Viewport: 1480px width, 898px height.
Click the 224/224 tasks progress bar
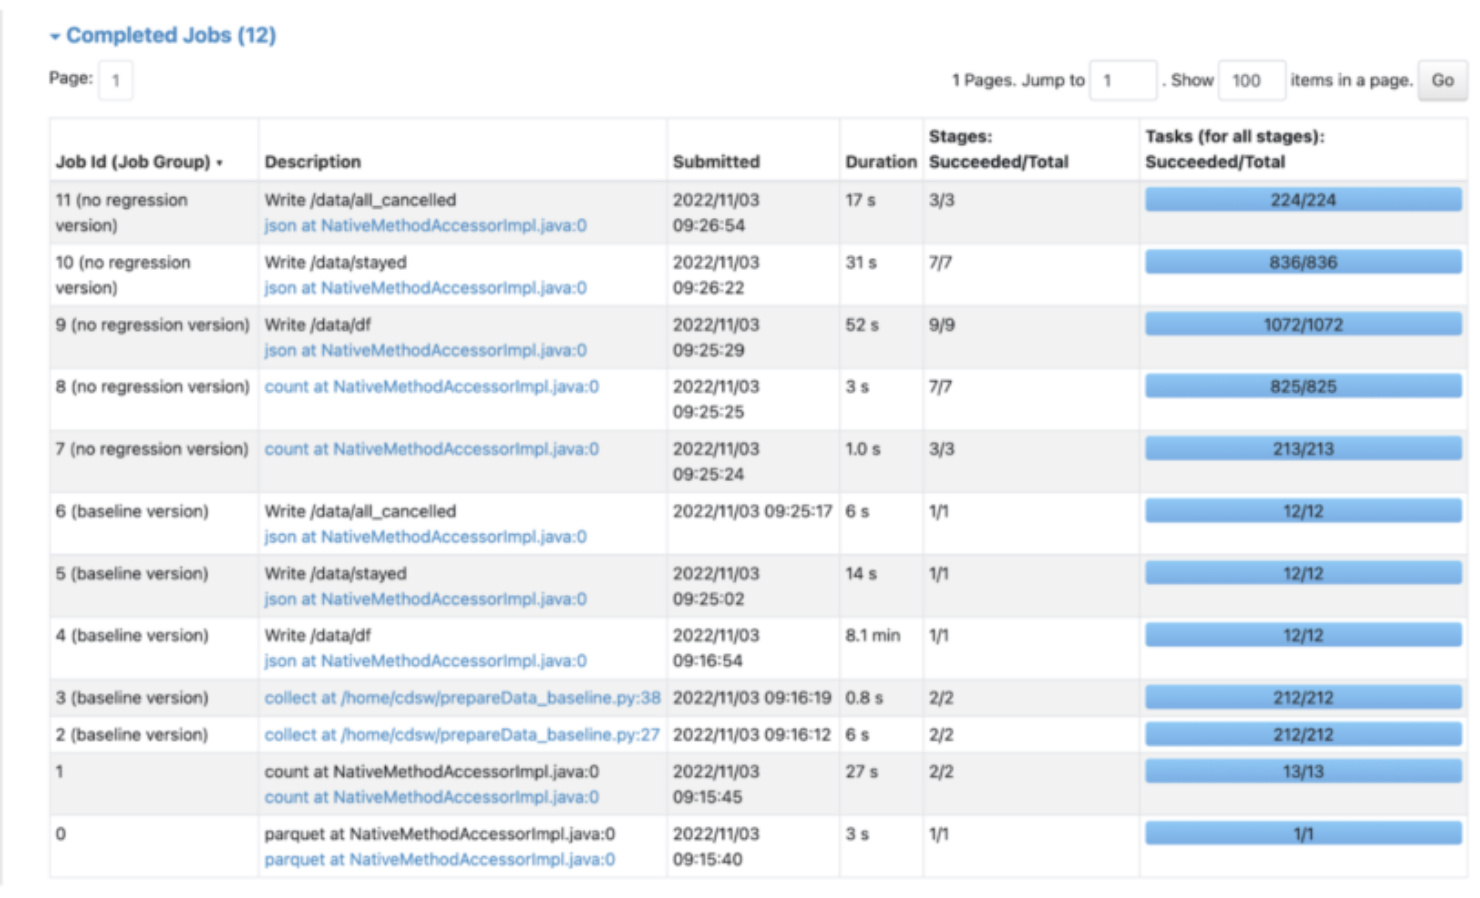point(1302,200)
